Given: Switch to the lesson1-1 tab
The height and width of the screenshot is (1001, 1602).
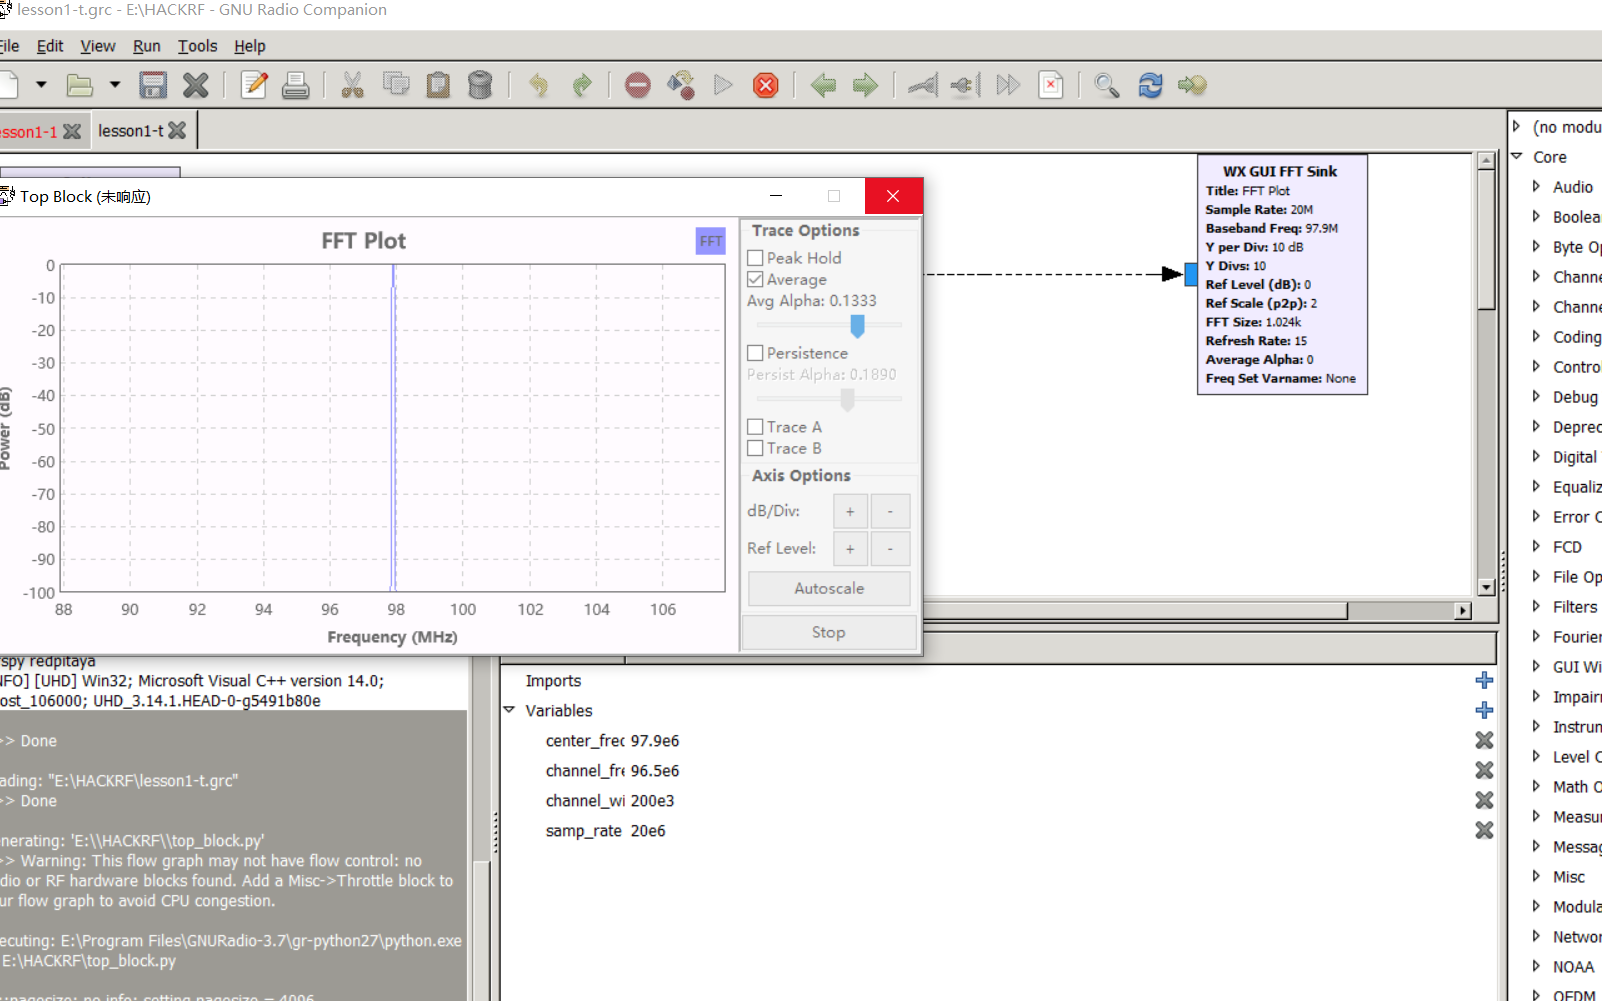Looking at the screenshot, I should (x=30, y=130).
